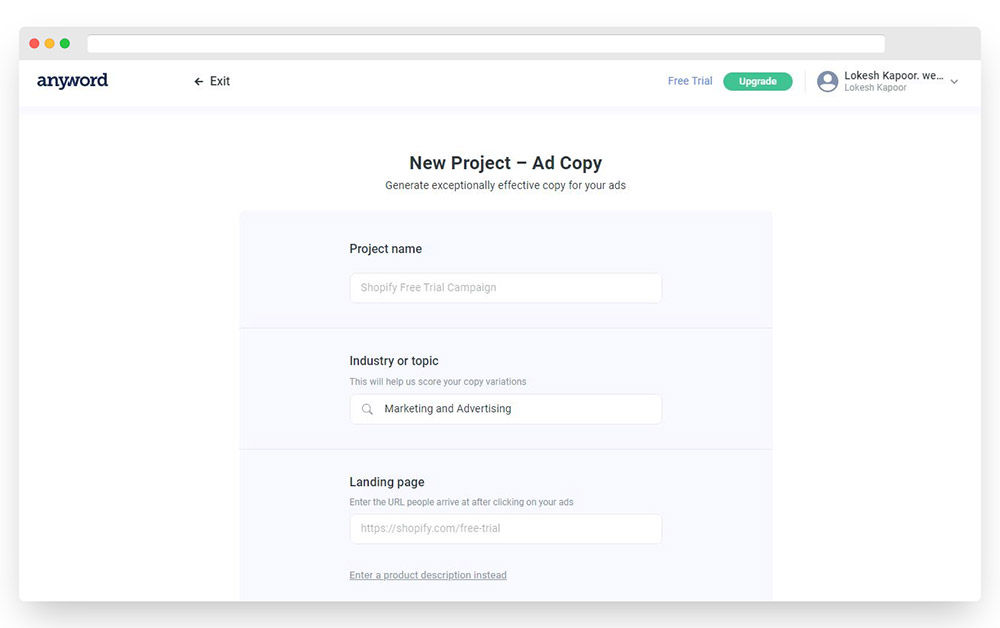This screenshot has width=1000, height=628.
Task: Click the back arrow beside Exit
Action: [198, 82]
